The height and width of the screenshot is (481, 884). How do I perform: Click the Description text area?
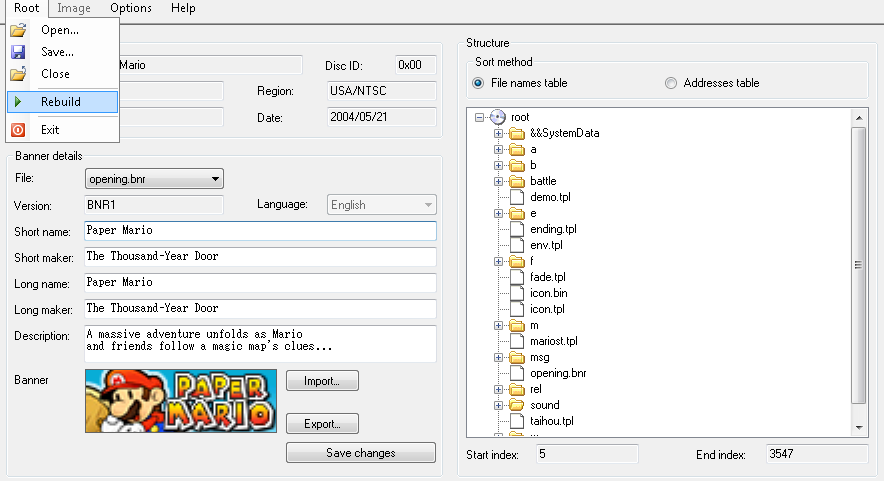pos(260,343)
